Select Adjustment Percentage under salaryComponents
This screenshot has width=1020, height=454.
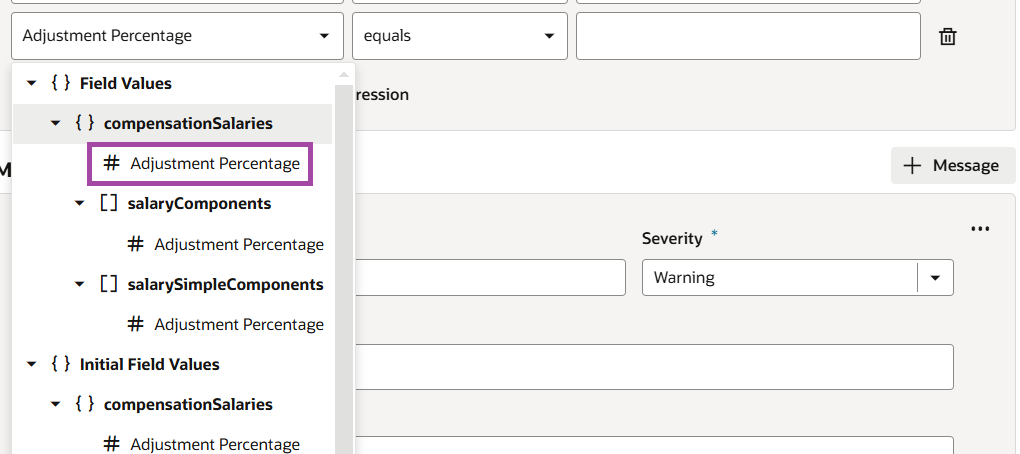(x=239, y=244)
